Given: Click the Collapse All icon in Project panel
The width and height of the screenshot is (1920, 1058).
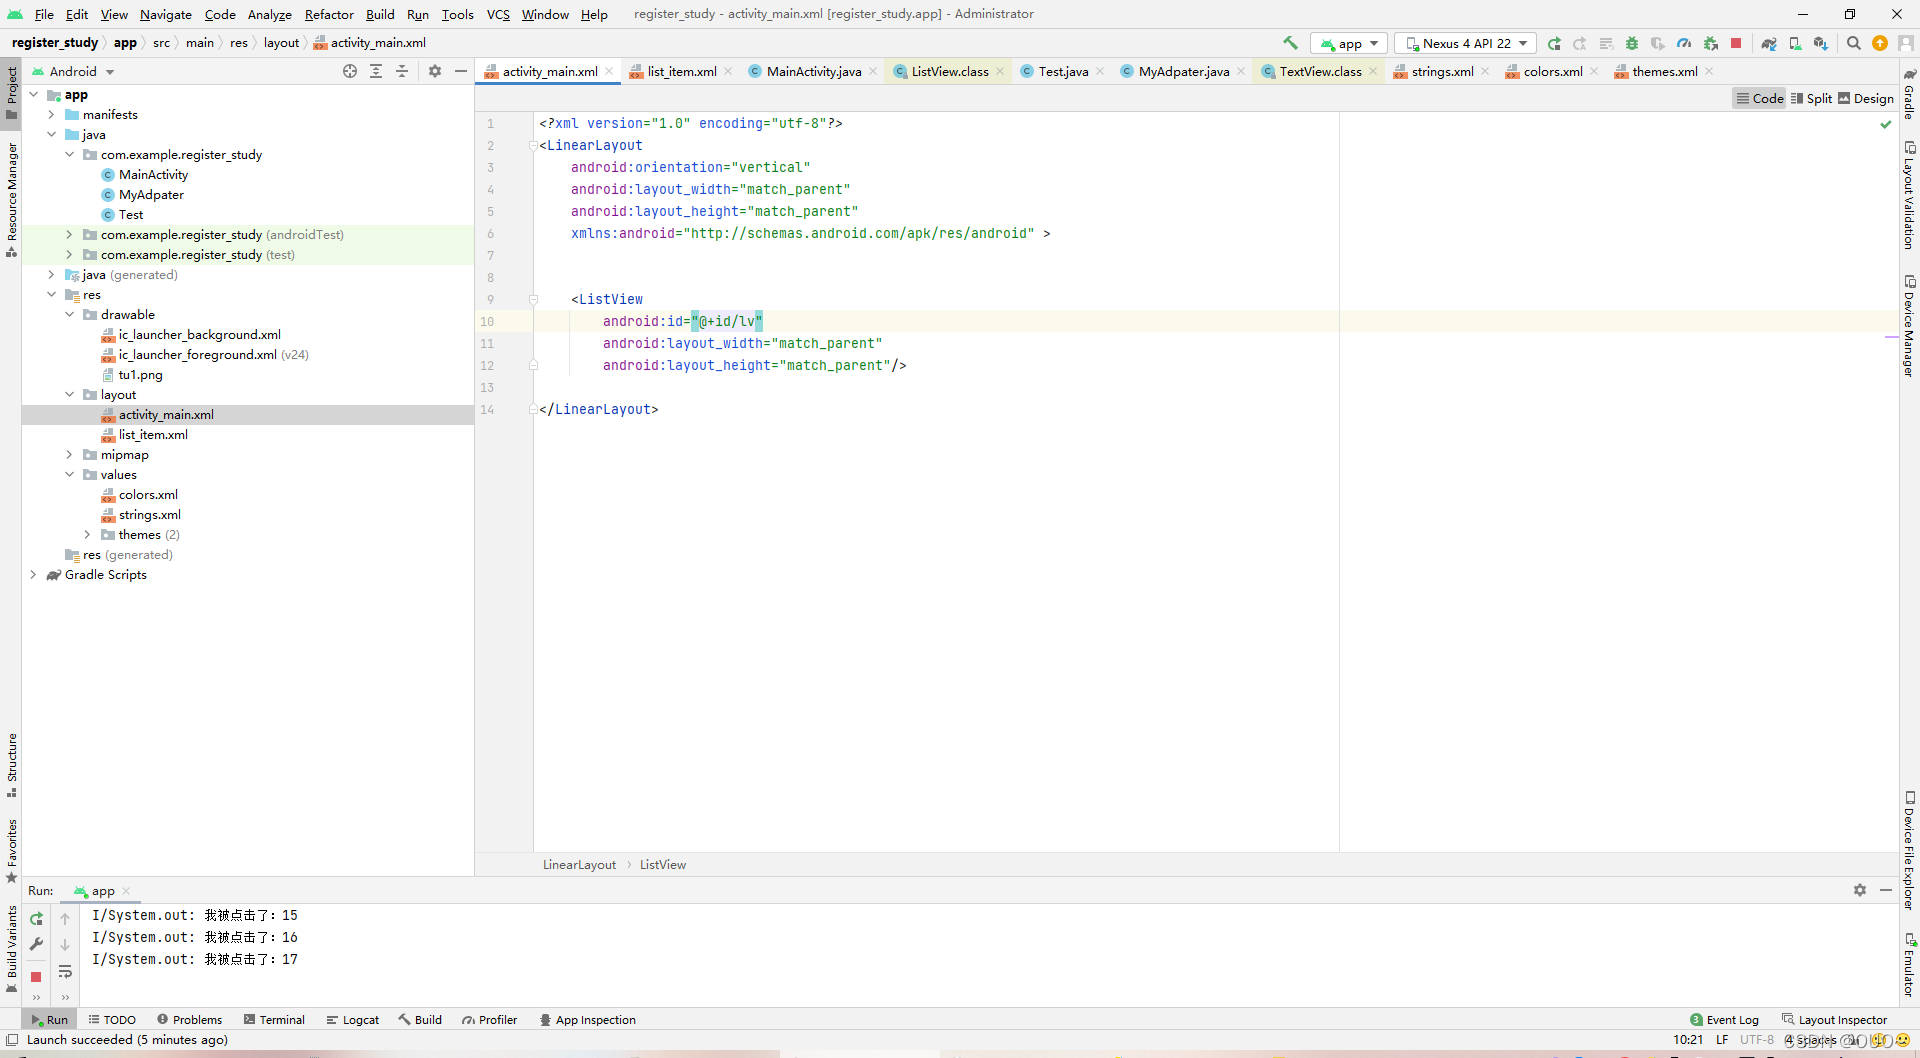Looking at the screenshot, I should point(402,71).
